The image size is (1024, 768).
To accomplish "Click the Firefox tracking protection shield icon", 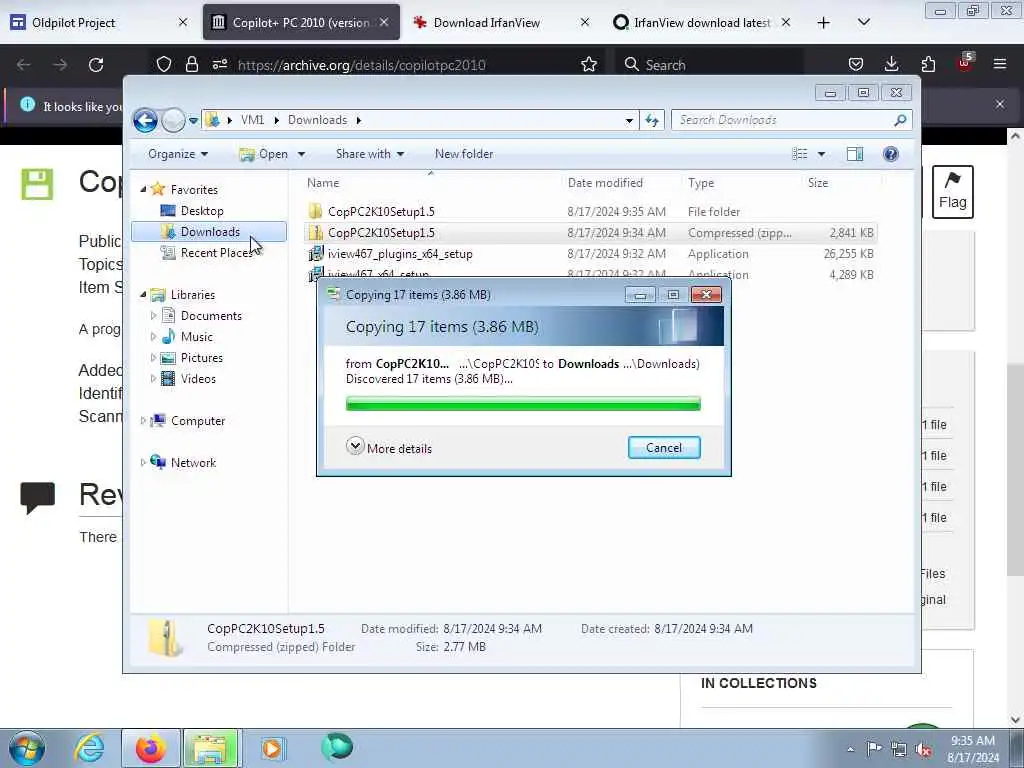I will 164,65.
